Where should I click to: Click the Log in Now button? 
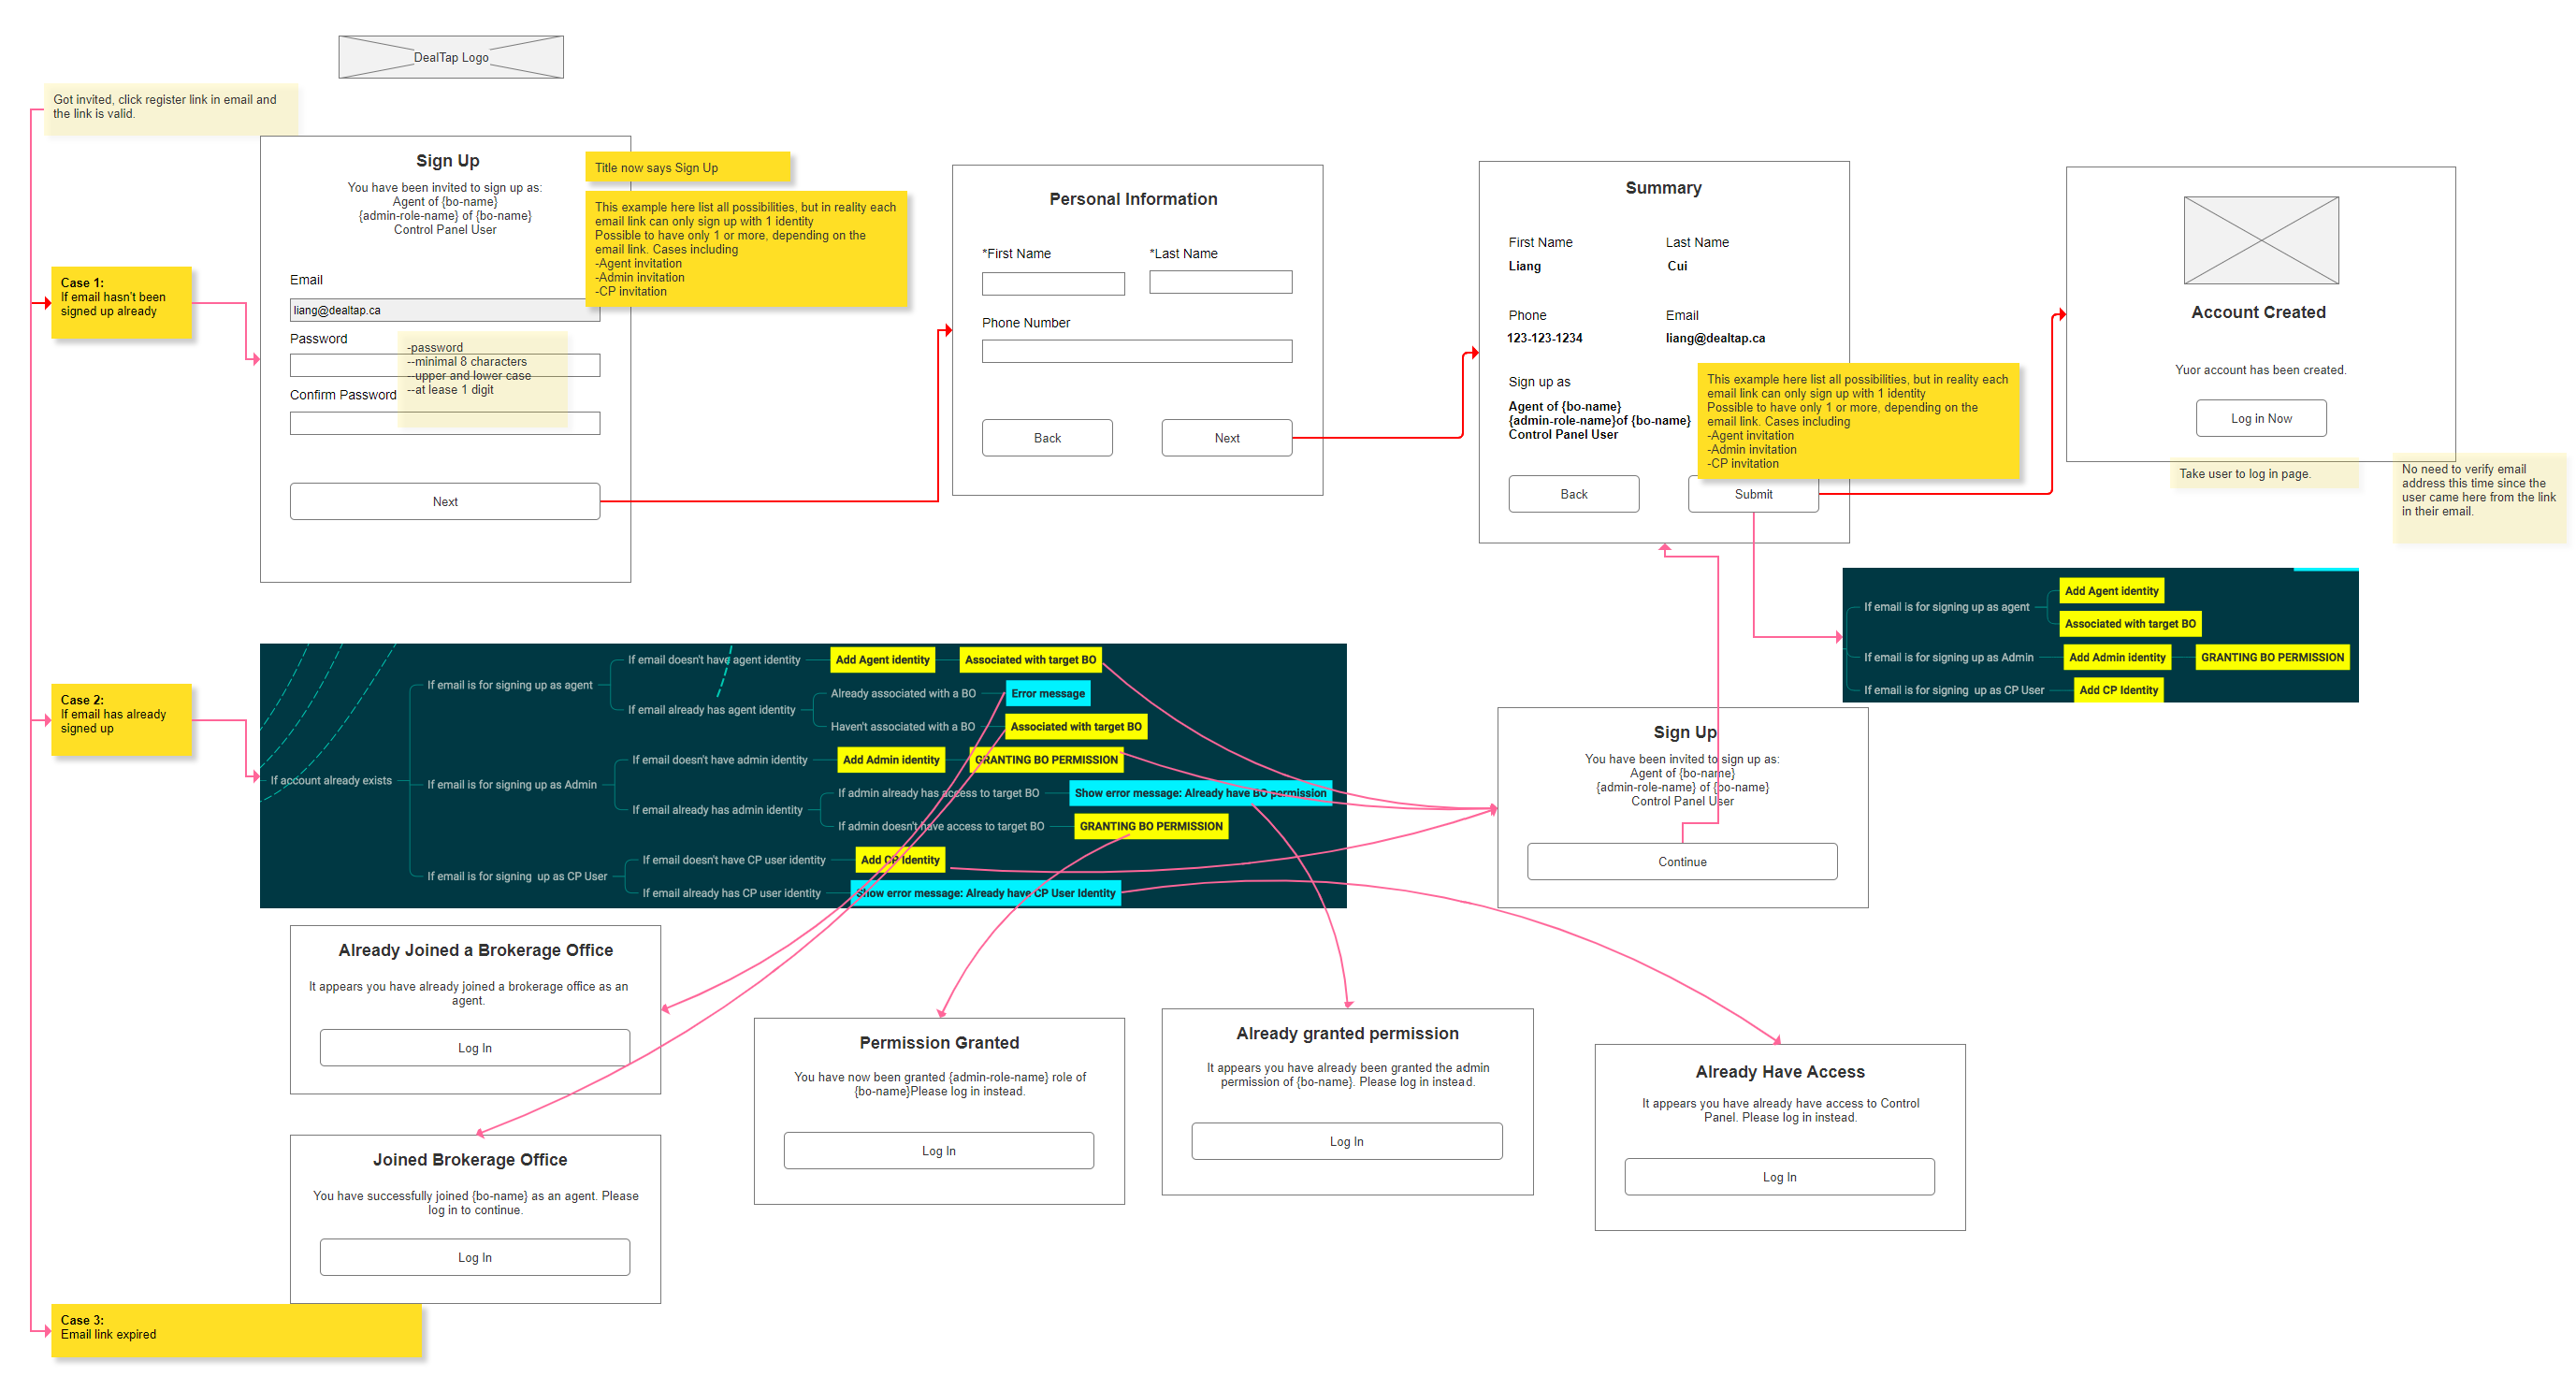(x=2261, y=418)
